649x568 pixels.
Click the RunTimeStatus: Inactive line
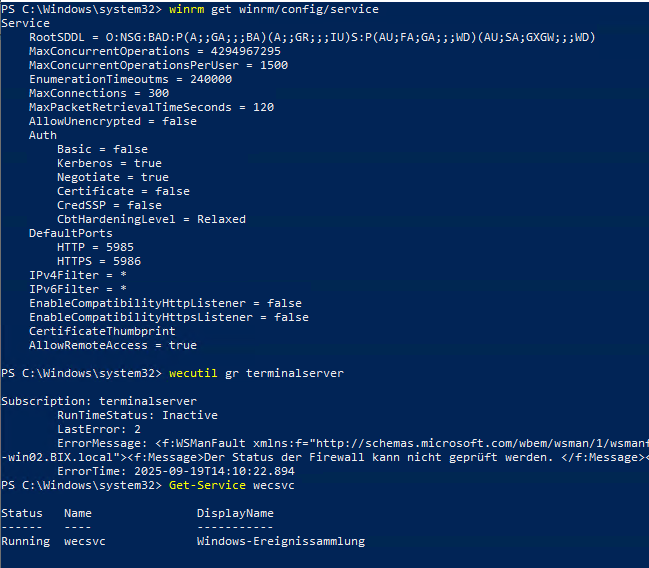click(137, 415)
